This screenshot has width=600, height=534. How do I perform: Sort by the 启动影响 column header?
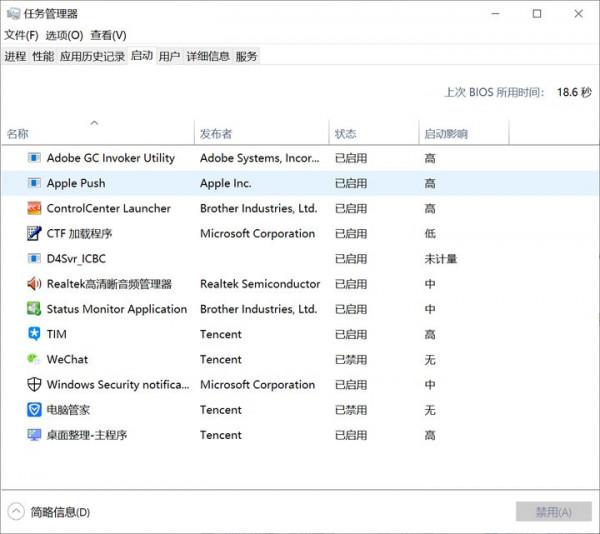(464, 132)
